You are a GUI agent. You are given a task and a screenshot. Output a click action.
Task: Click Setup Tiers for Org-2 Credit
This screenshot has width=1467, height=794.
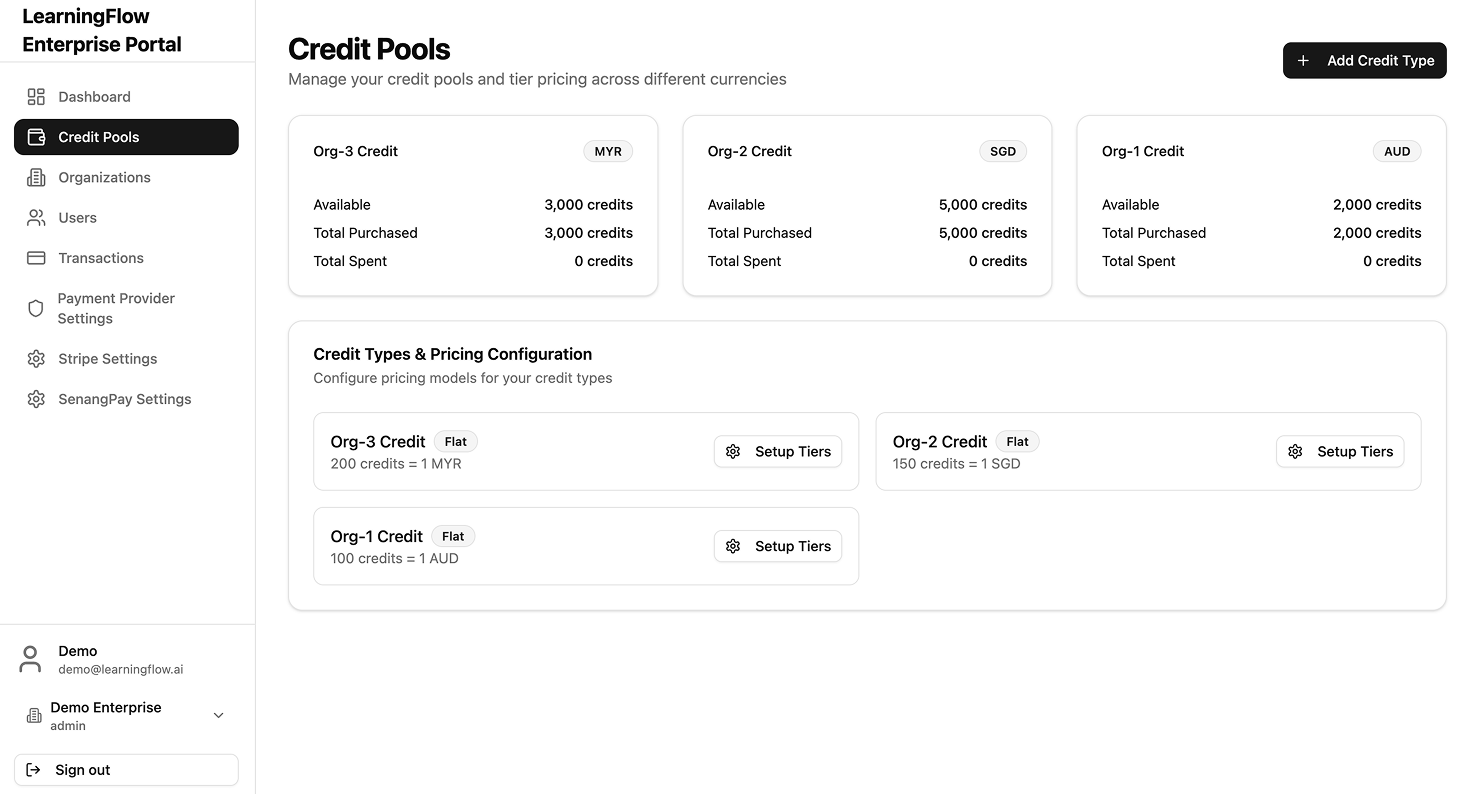[x=1340, y=451]
